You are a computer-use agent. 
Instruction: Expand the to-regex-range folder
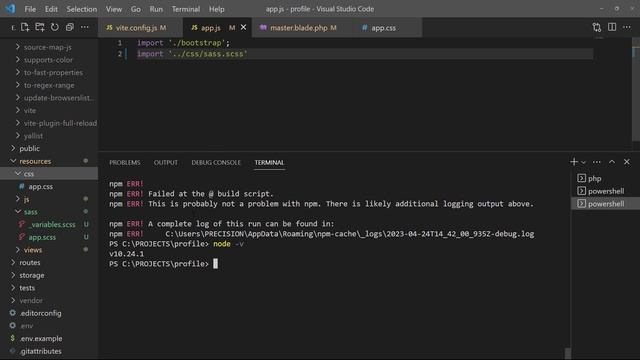coord(49,85)
